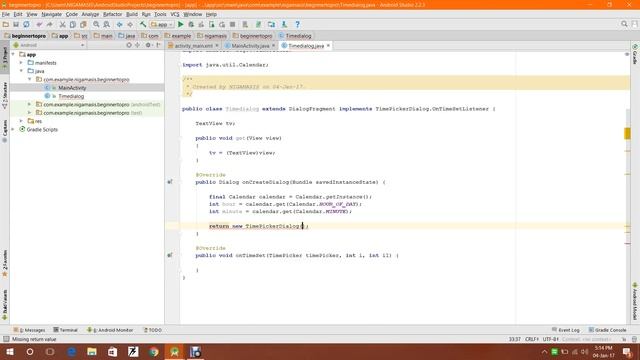Click the Paste icon in toolbar
640x360 pixels.
pyautogui.click(x=83, y=24)
